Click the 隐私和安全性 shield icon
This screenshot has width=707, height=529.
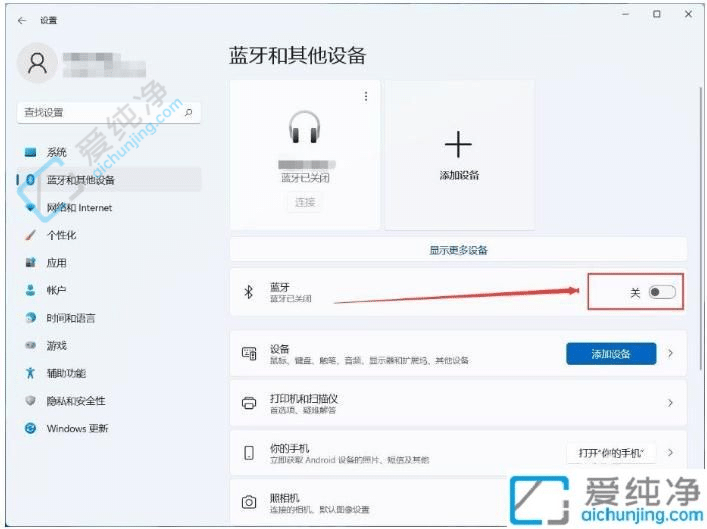click(x=31, y=400)
